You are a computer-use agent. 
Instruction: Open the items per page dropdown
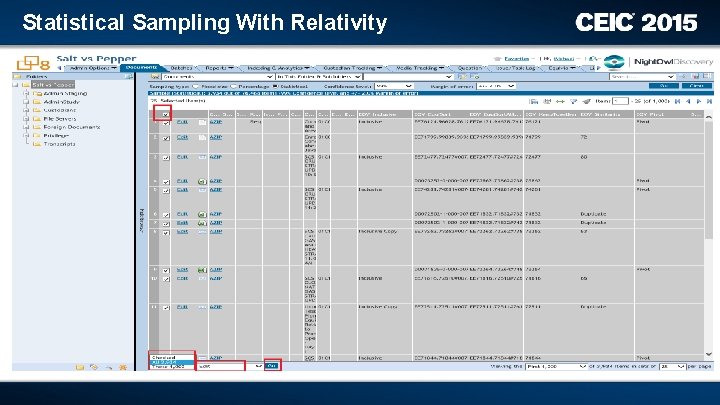[x=672, y=366]
